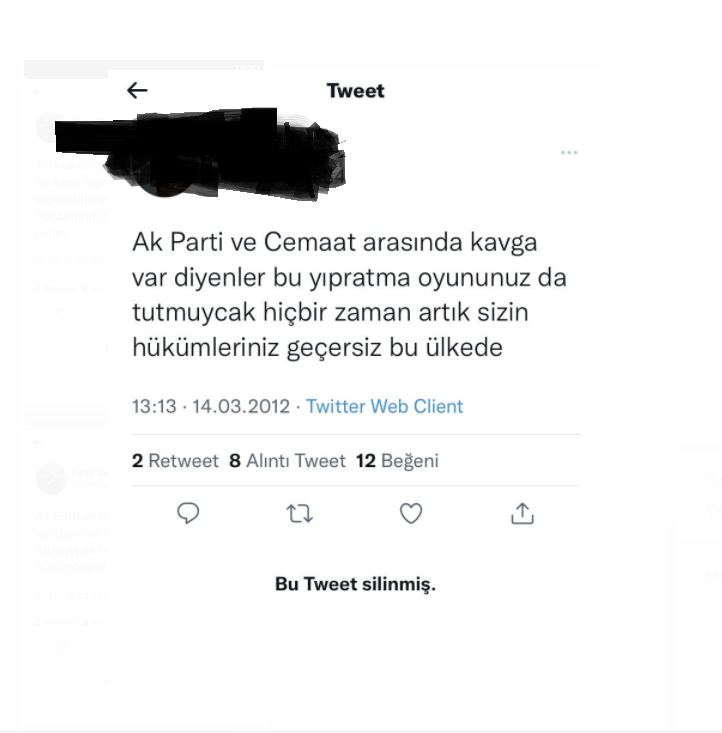Click the faded back arrow in the background

pos(38,92)
